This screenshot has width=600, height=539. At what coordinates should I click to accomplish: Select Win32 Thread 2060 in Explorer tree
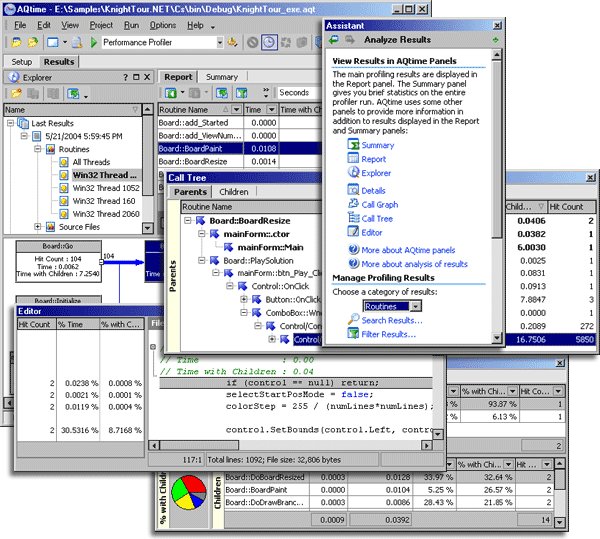pyautogui.click(x=106, y=214)
